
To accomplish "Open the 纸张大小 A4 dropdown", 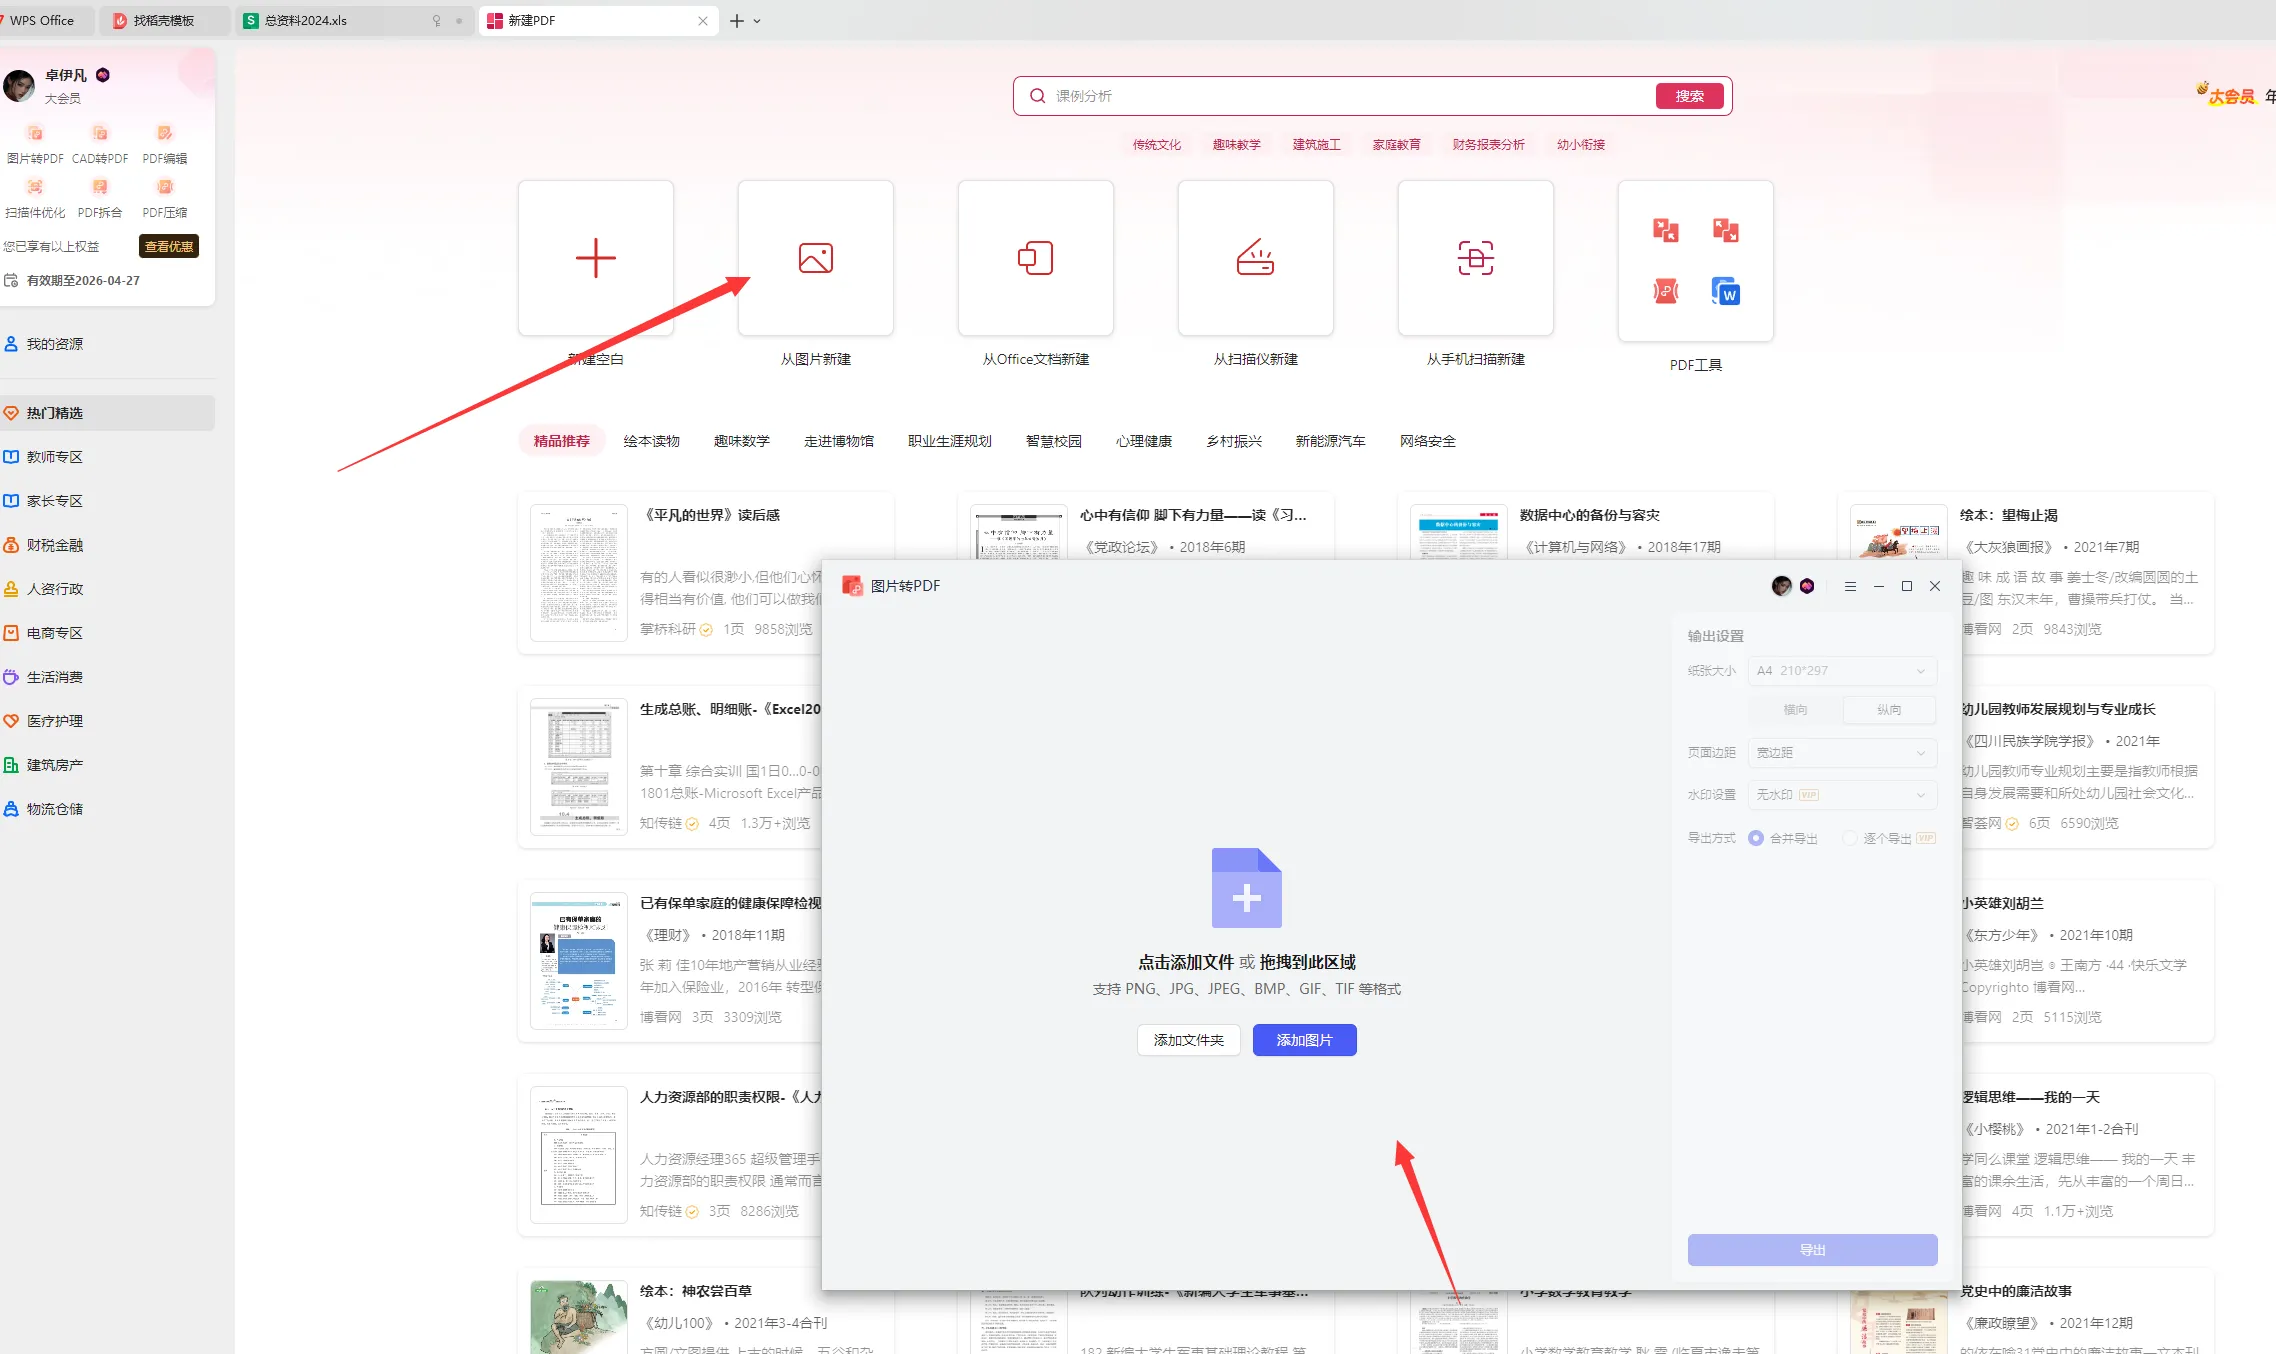I will [x=1841, y=671].
